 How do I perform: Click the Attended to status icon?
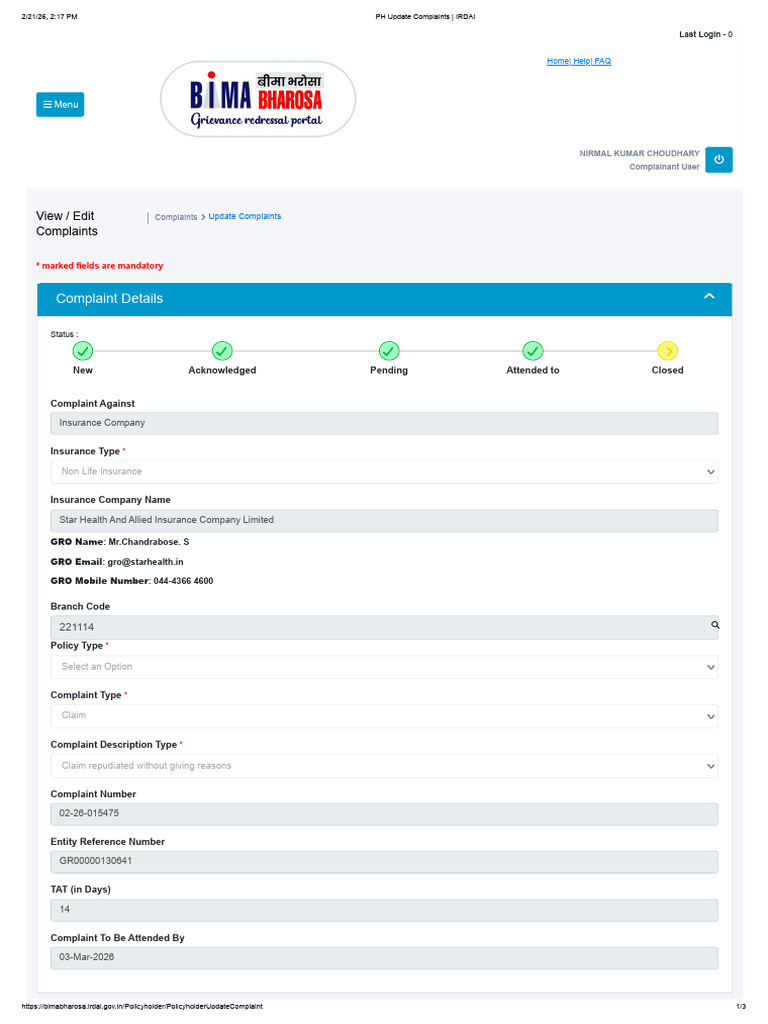coord(533,351)
